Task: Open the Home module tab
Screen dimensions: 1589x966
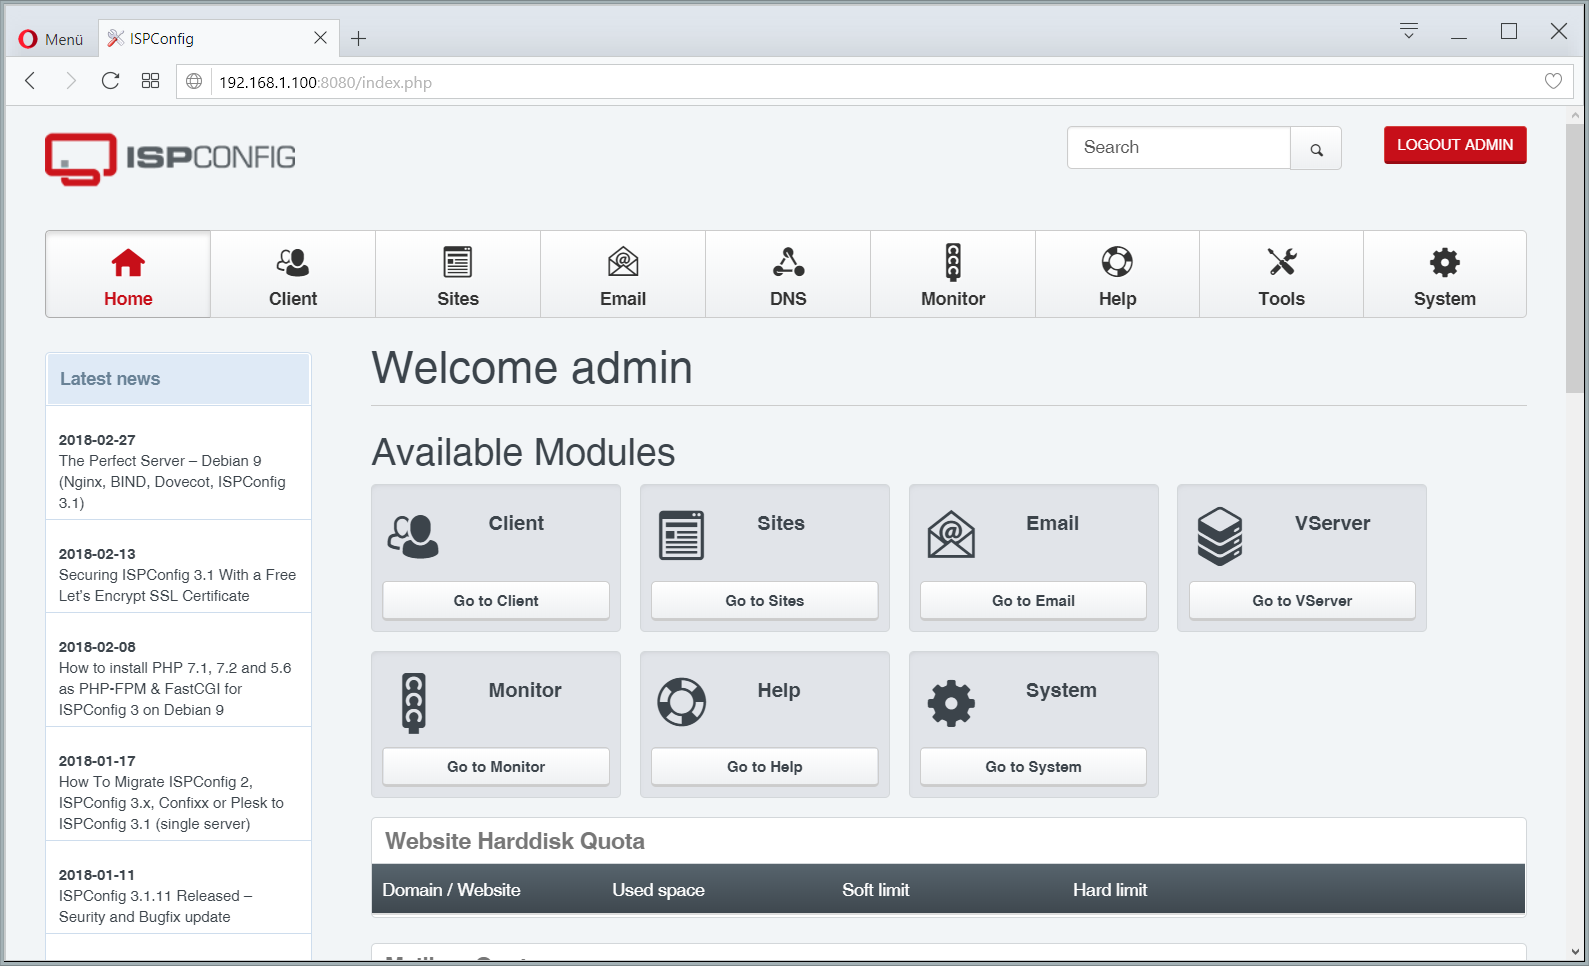Action: pos(128,275)
